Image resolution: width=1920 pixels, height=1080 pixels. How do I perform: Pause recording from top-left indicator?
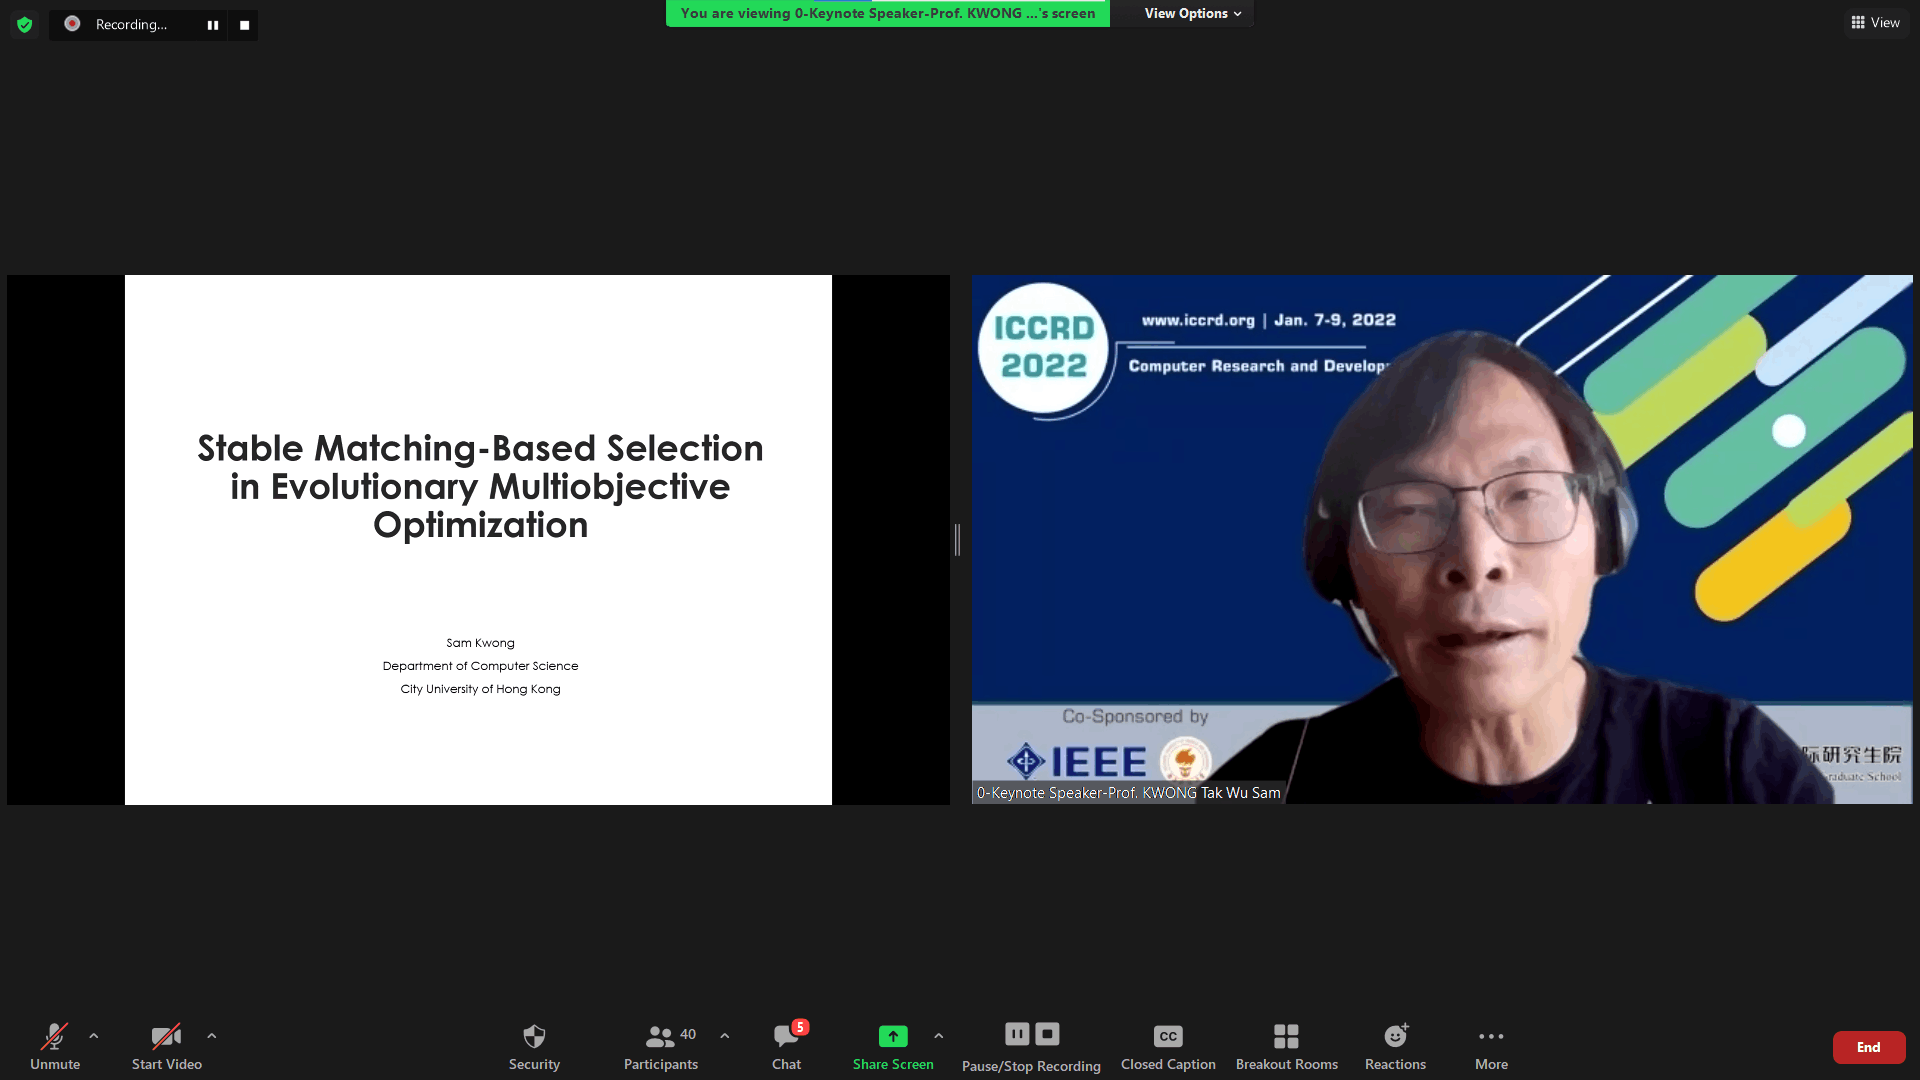(x=213, y=25)
